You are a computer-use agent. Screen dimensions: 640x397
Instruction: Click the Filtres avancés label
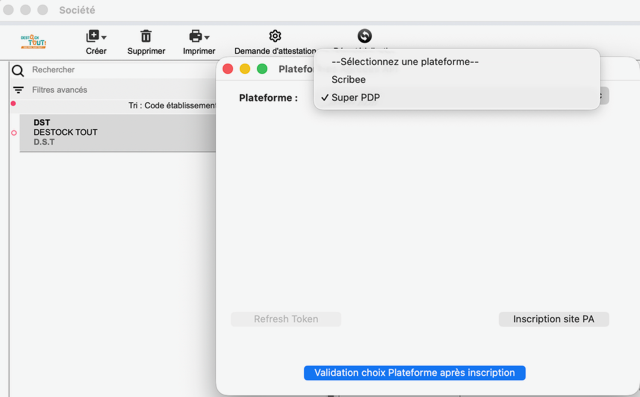[60, 90]
